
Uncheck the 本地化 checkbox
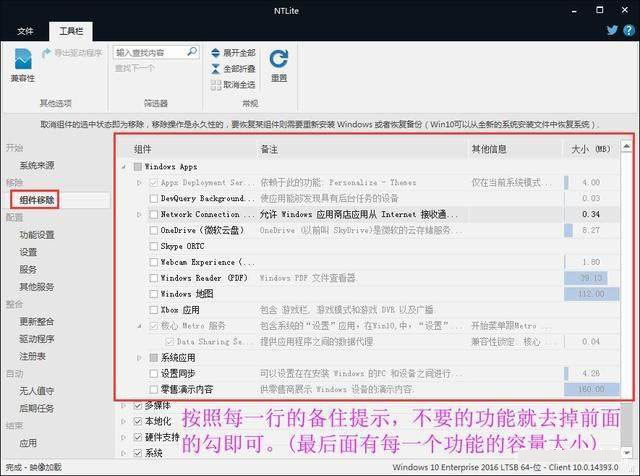tap(138, 421)
